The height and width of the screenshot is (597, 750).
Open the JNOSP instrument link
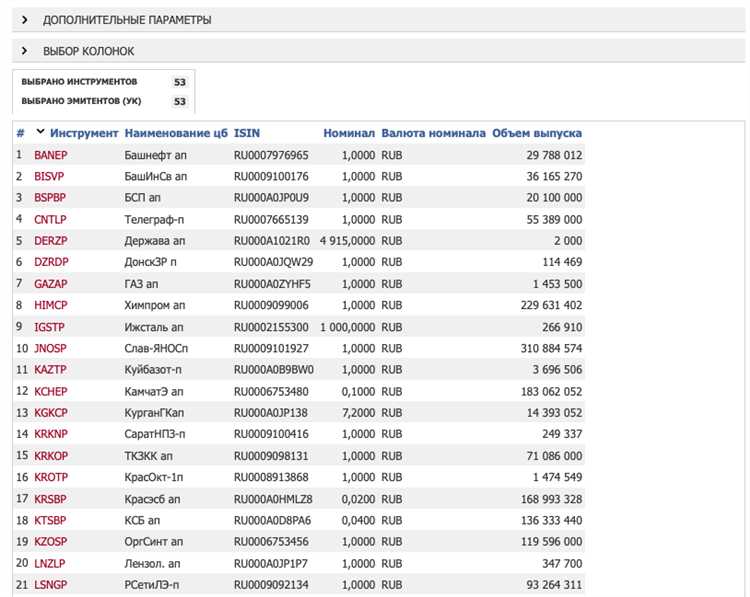(50, 348)
